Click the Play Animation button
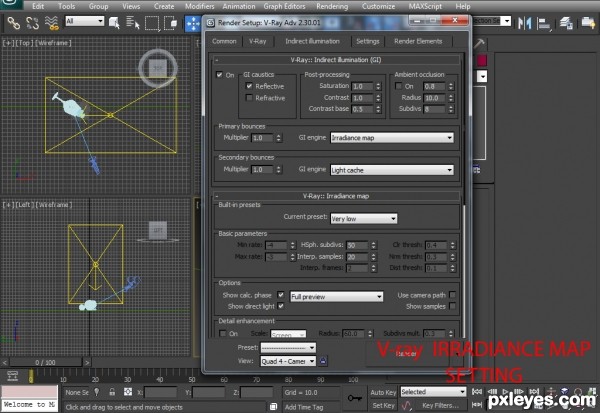 pos(505,392)
